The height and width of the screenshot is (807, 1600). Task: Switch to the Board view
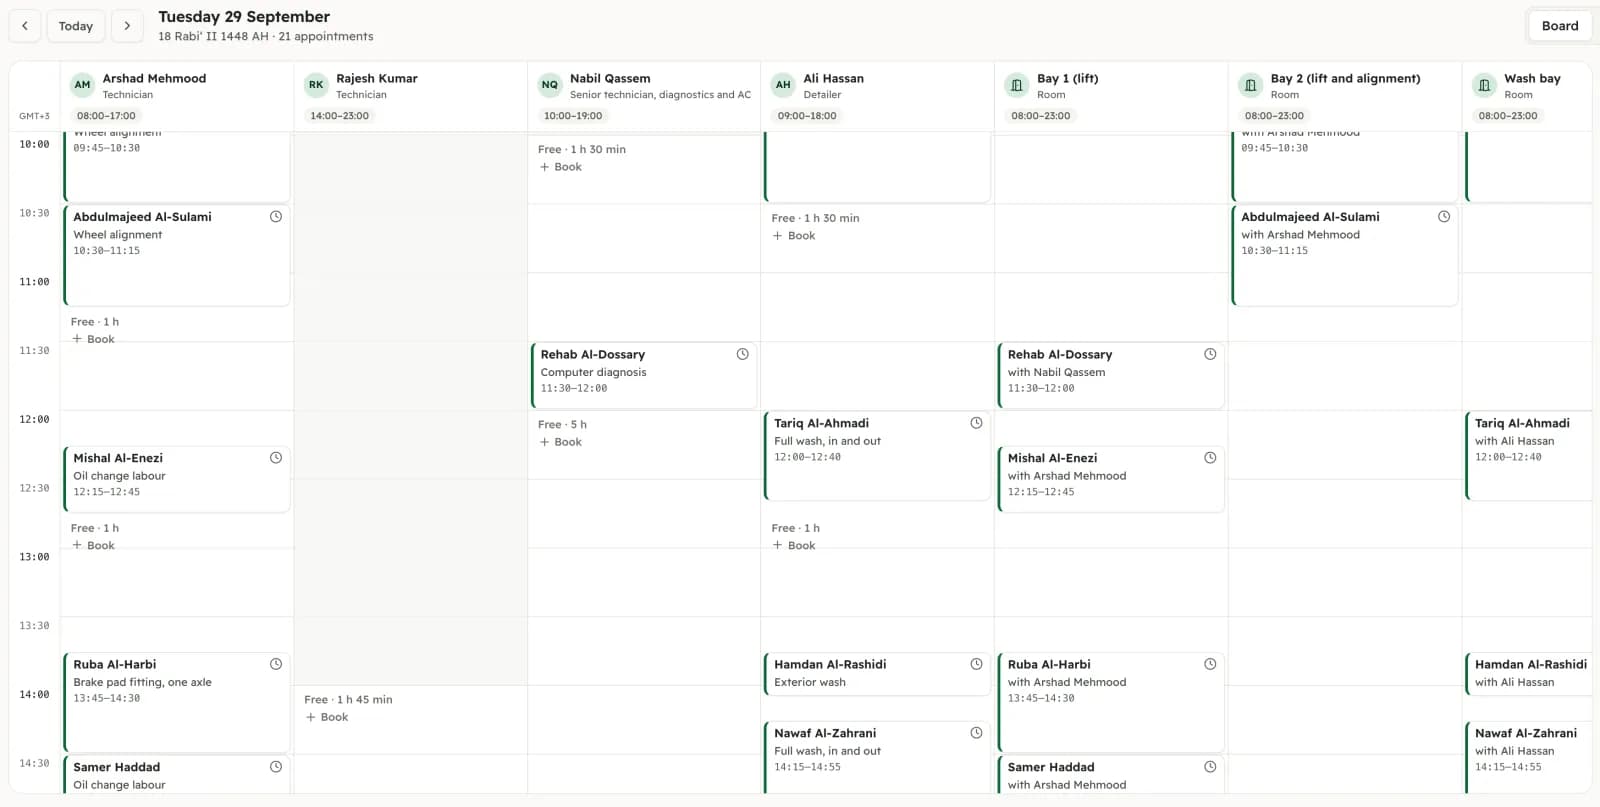pos(1560,26)
